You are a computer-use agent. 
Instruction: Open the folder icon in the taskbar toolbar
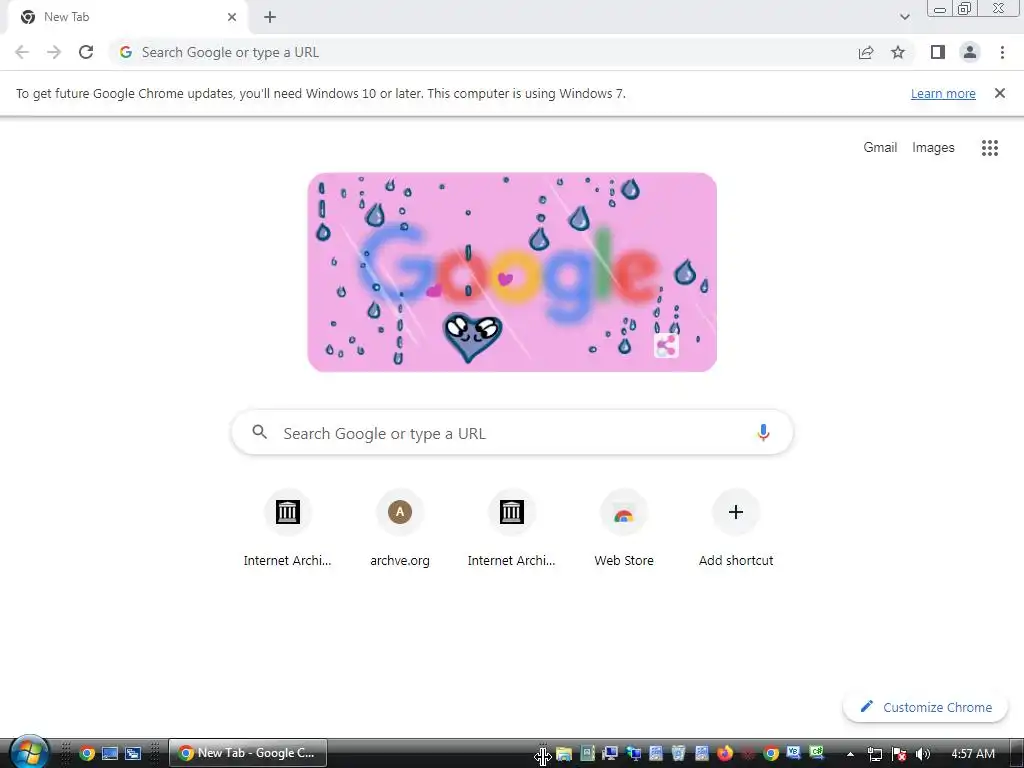coord(564,753)
